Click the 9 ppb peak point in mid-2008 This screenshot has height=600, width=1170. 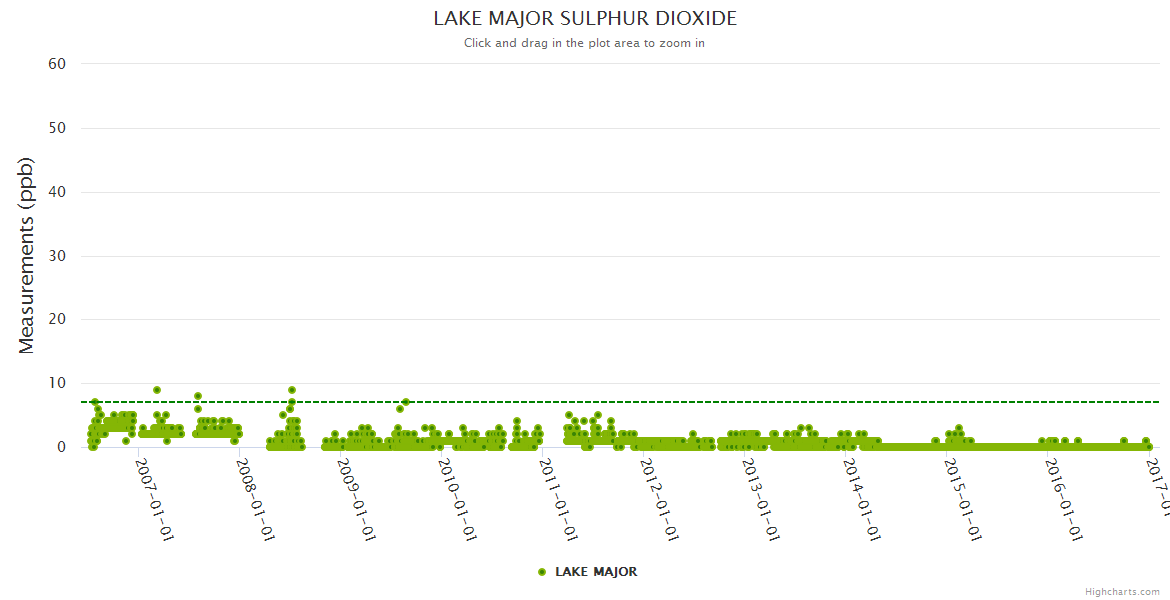click(x=291, y=390)
